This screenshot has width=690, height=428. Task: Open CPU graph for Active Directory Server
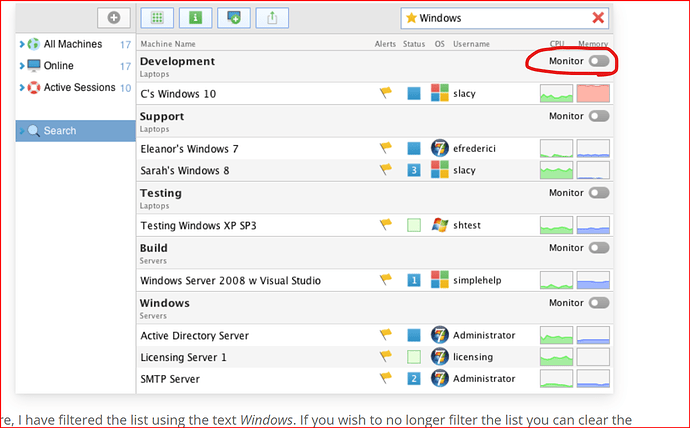(556, 335)
